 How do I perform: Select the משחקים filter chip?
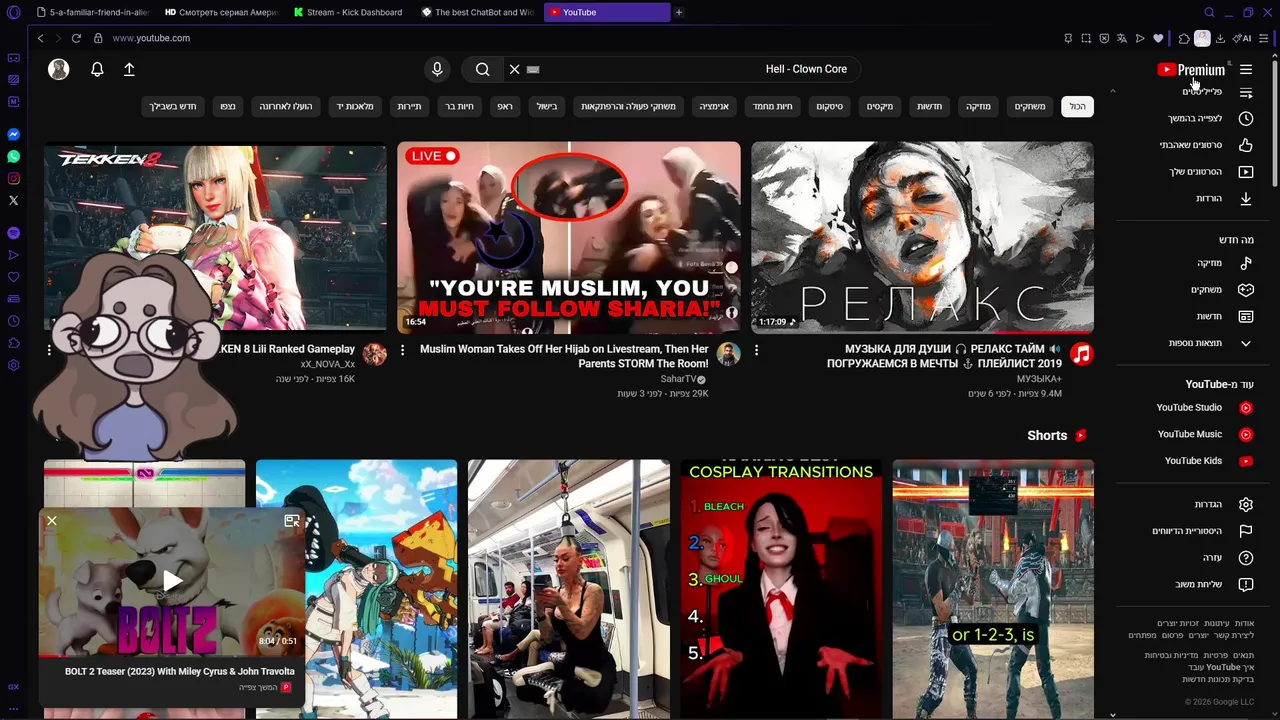point(1030,106)
